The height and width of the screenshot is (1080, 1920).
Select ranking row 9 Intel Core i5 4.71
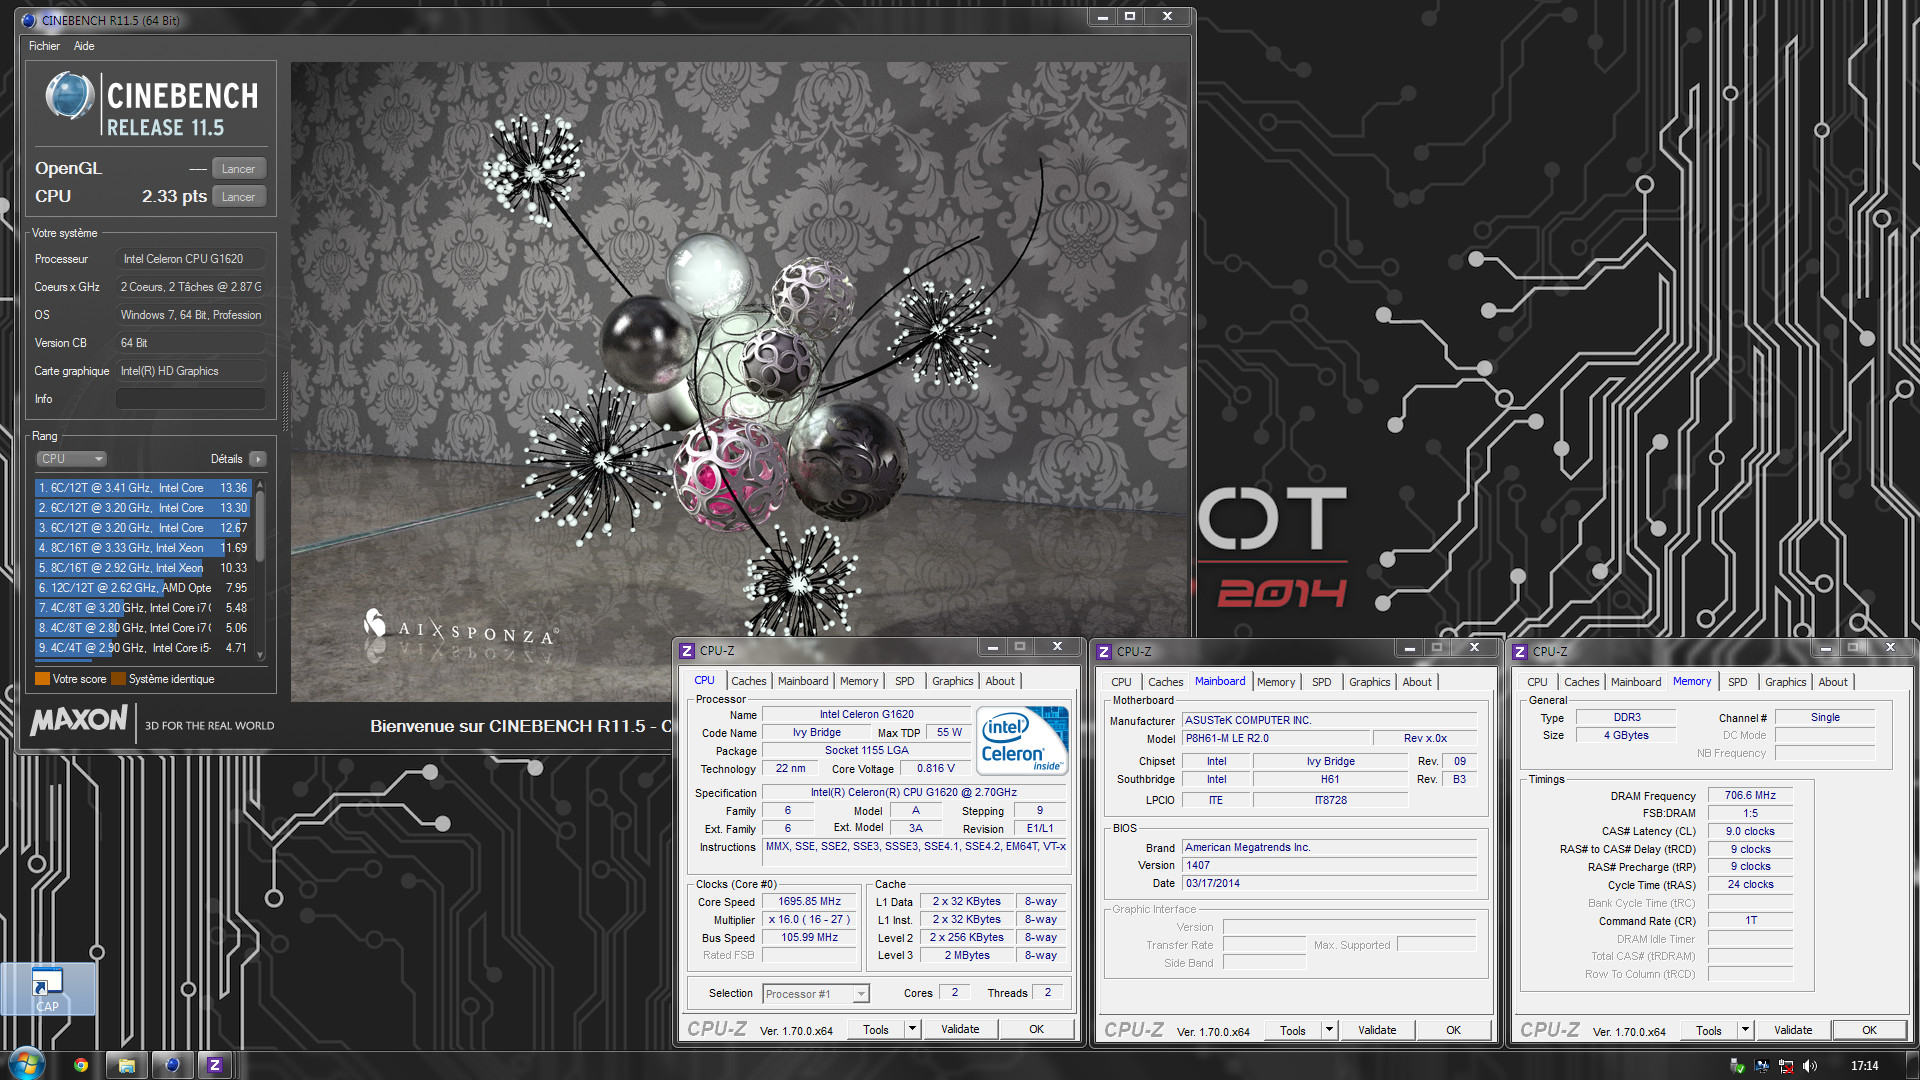point(143,648)
